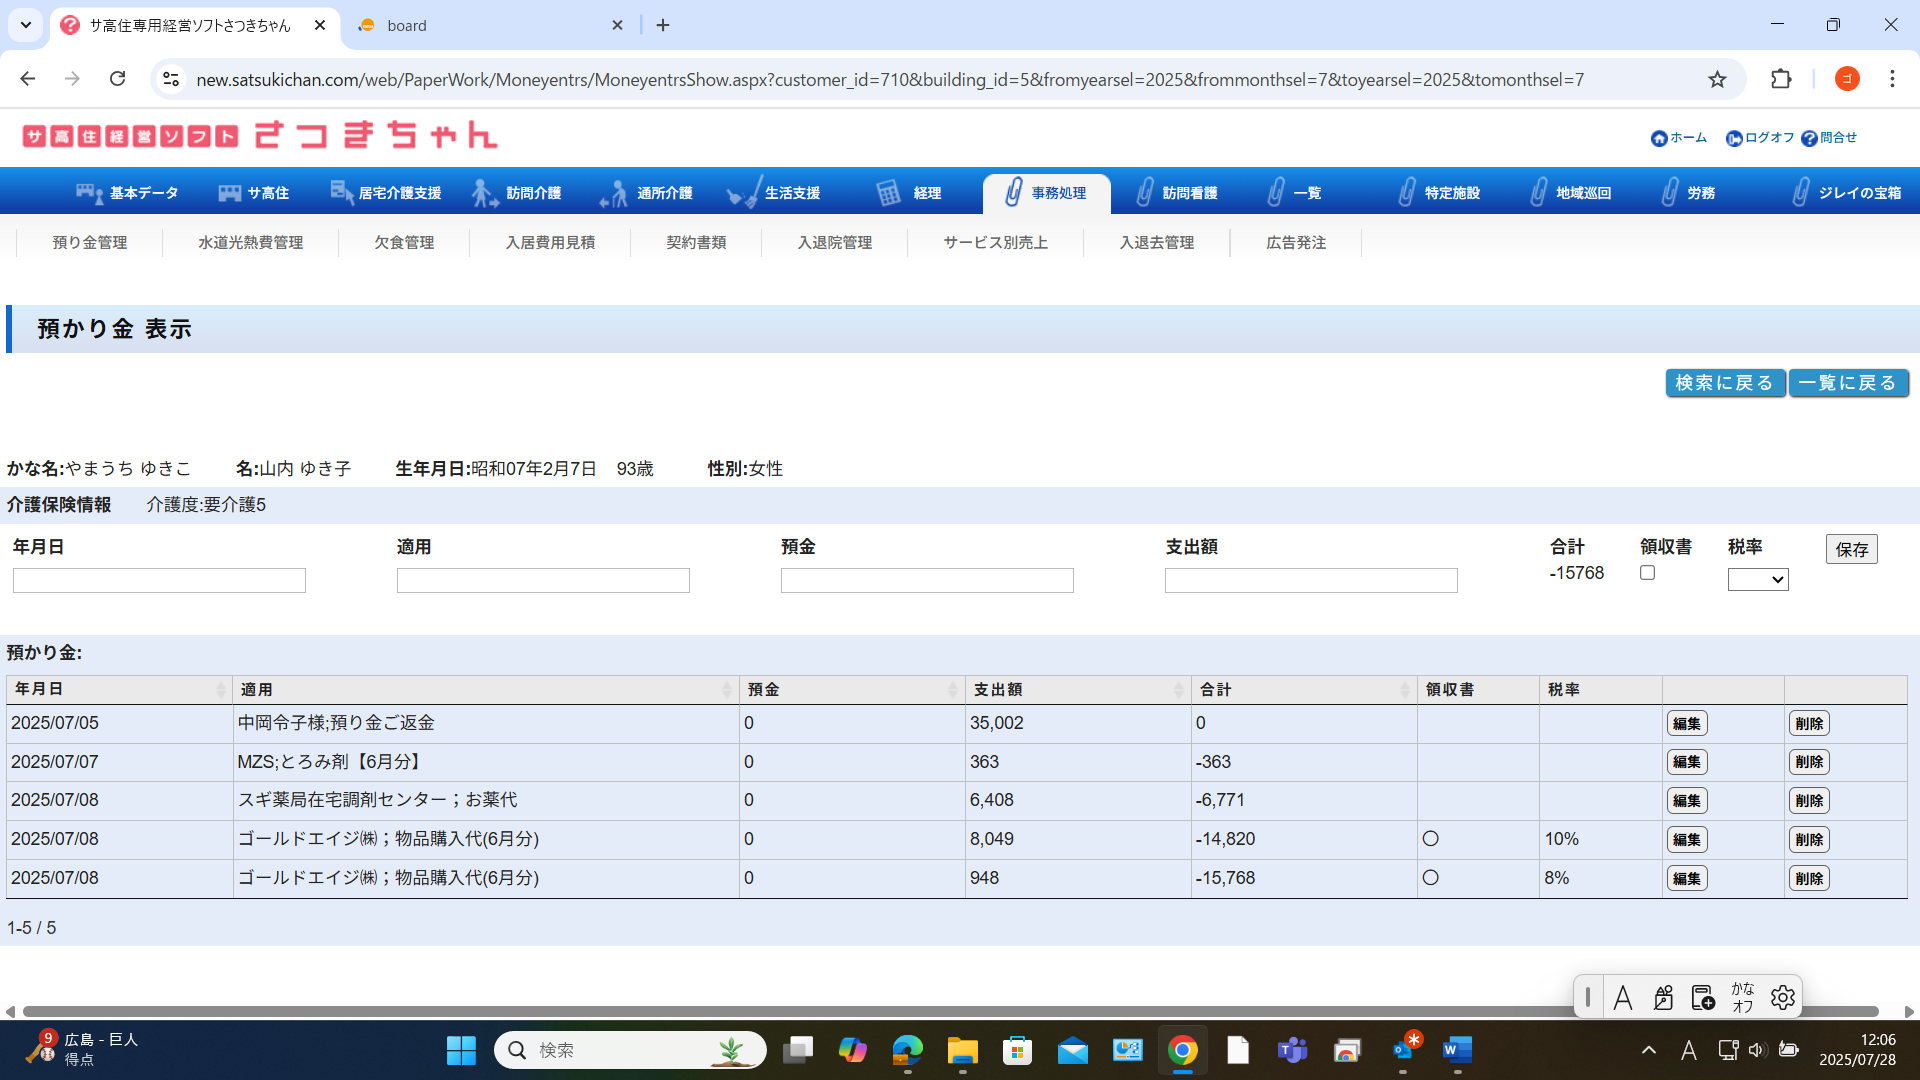Click the ログオフ logoff icon
The width and height of the screenshot is (1920, 1080).
tap(1734, 139)
